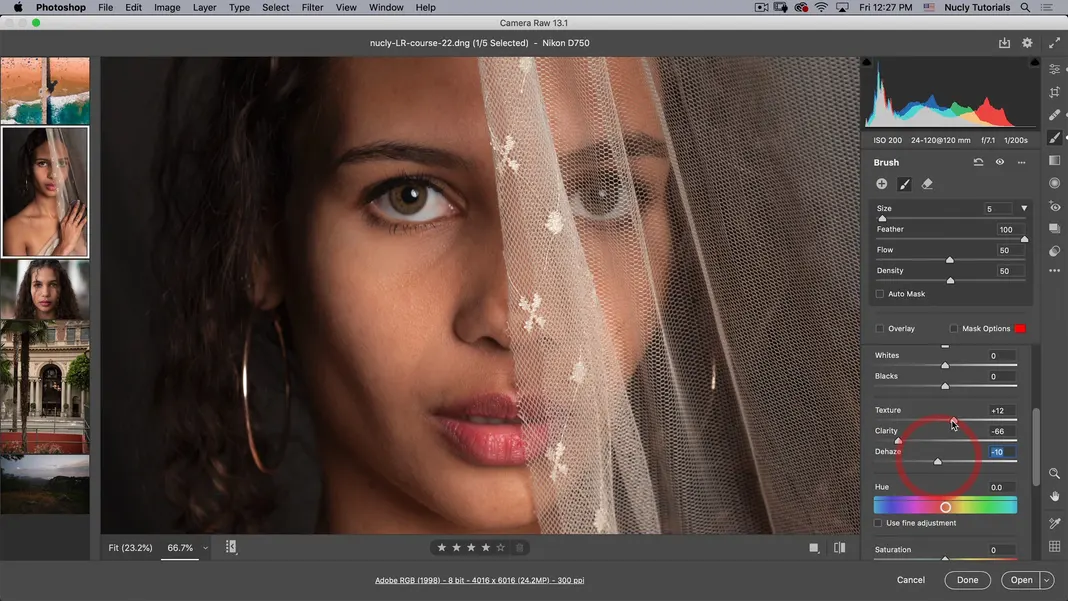Click the Open button
Image resolution: width=1068 pixels, height=601 pixels.
1021,580
